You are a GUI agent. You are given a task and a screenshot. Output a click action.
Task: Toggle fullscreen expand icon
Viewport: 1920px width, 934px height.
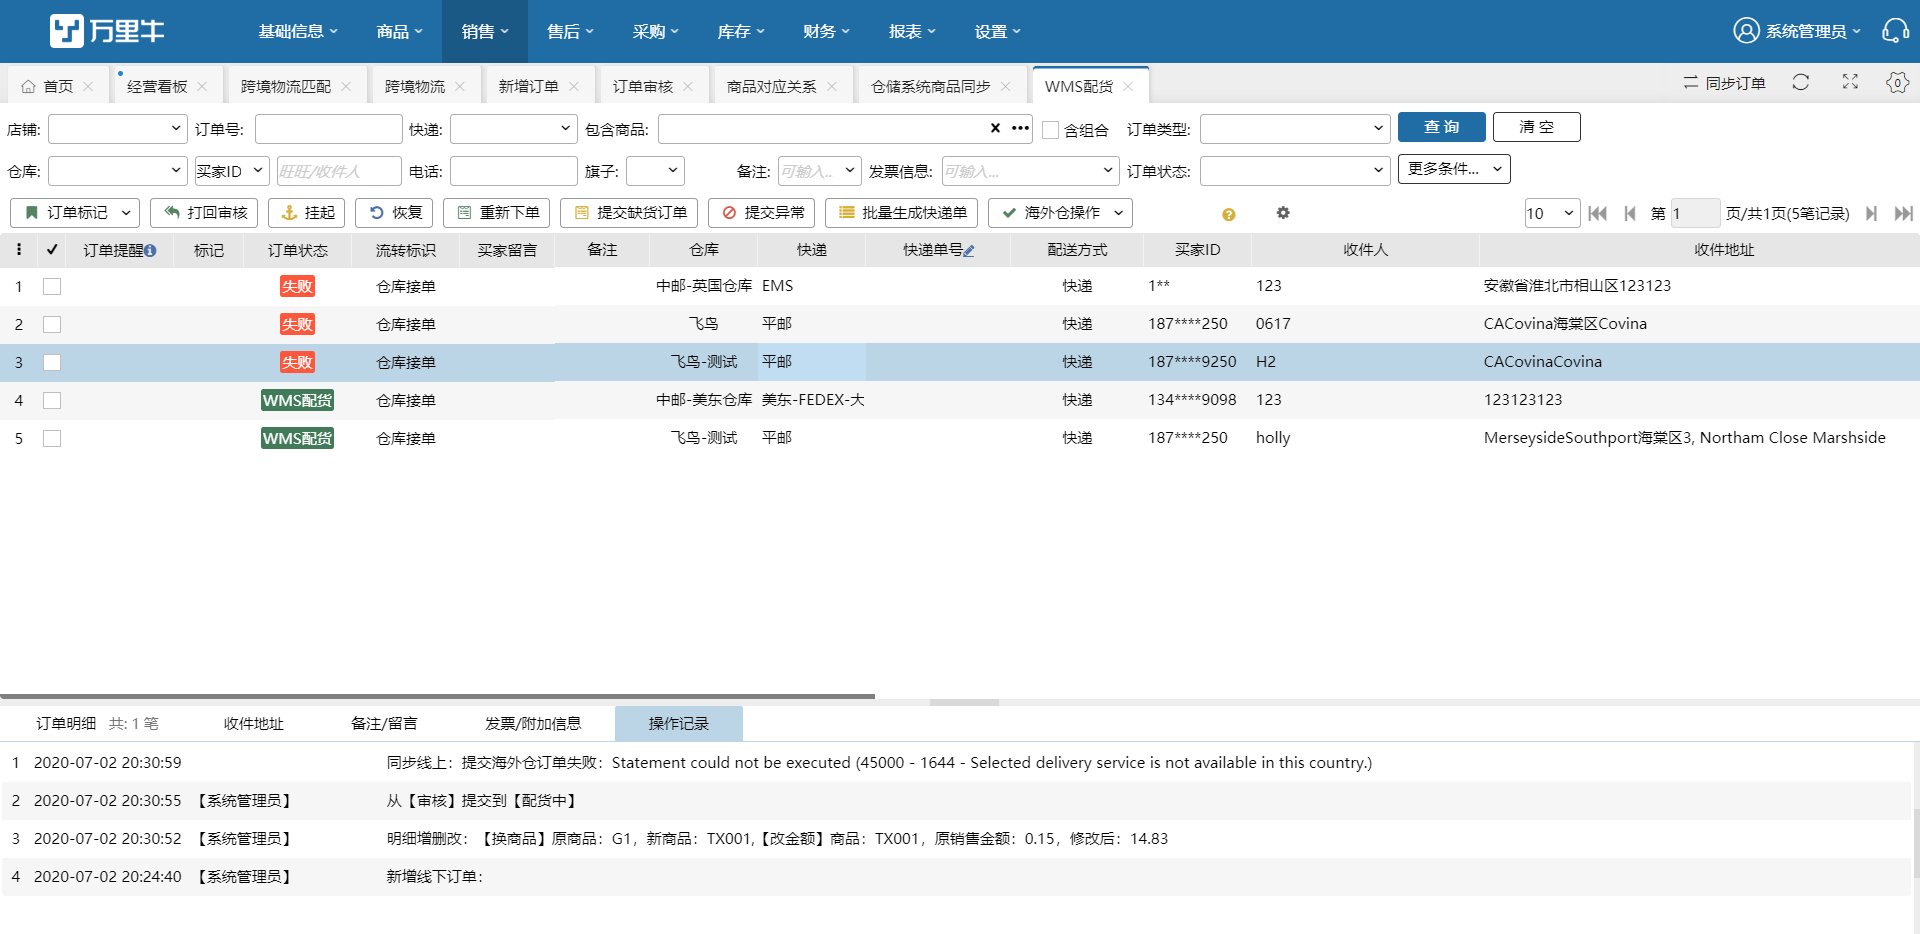(1850, 82)
